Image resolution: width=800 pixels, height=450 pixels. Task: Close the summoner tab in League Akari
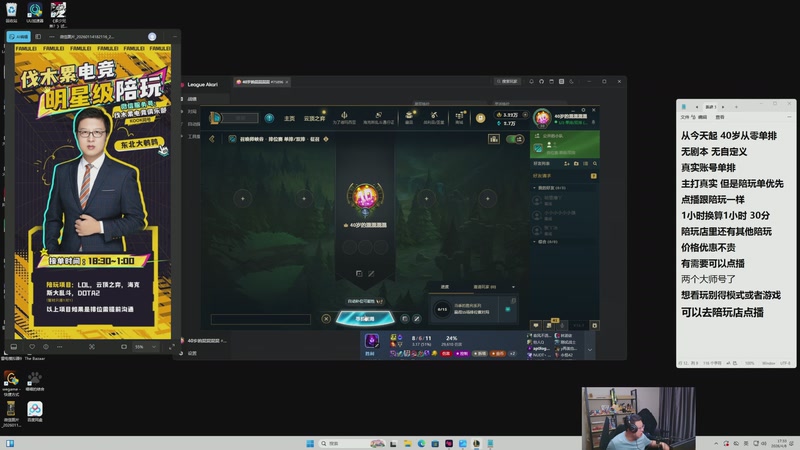point(287,82)
